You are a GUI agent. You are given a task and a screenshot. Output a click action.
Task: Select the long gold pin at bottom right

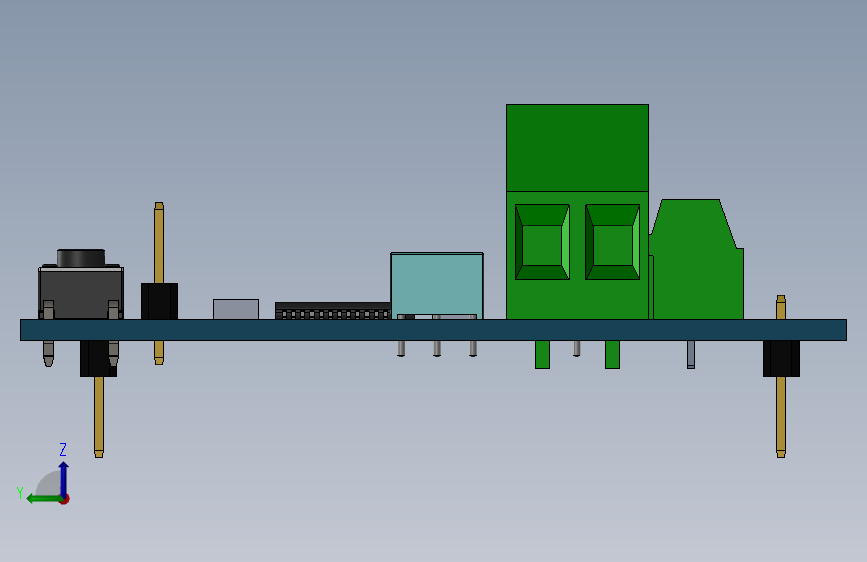click(x=781, y=417)
